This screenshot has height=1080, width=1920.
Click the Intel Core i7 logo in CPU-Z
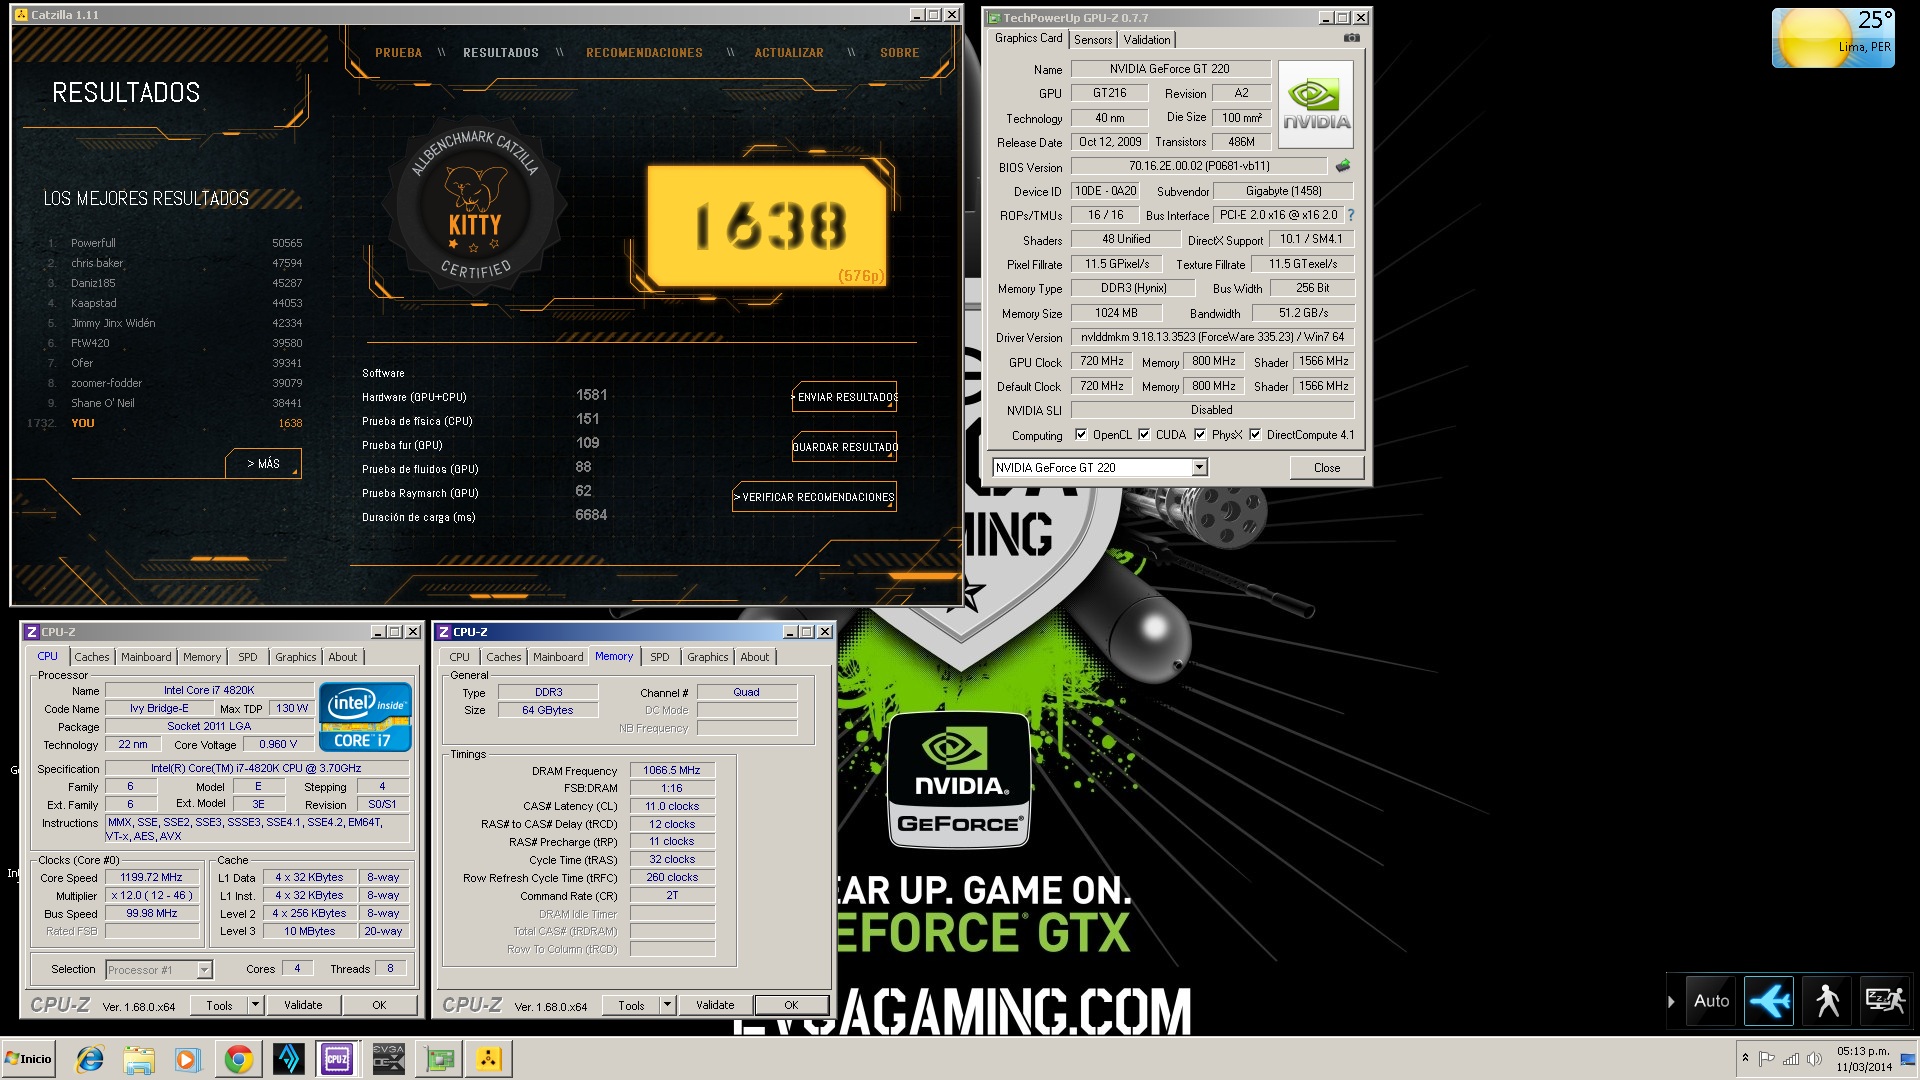coord(365,716)
